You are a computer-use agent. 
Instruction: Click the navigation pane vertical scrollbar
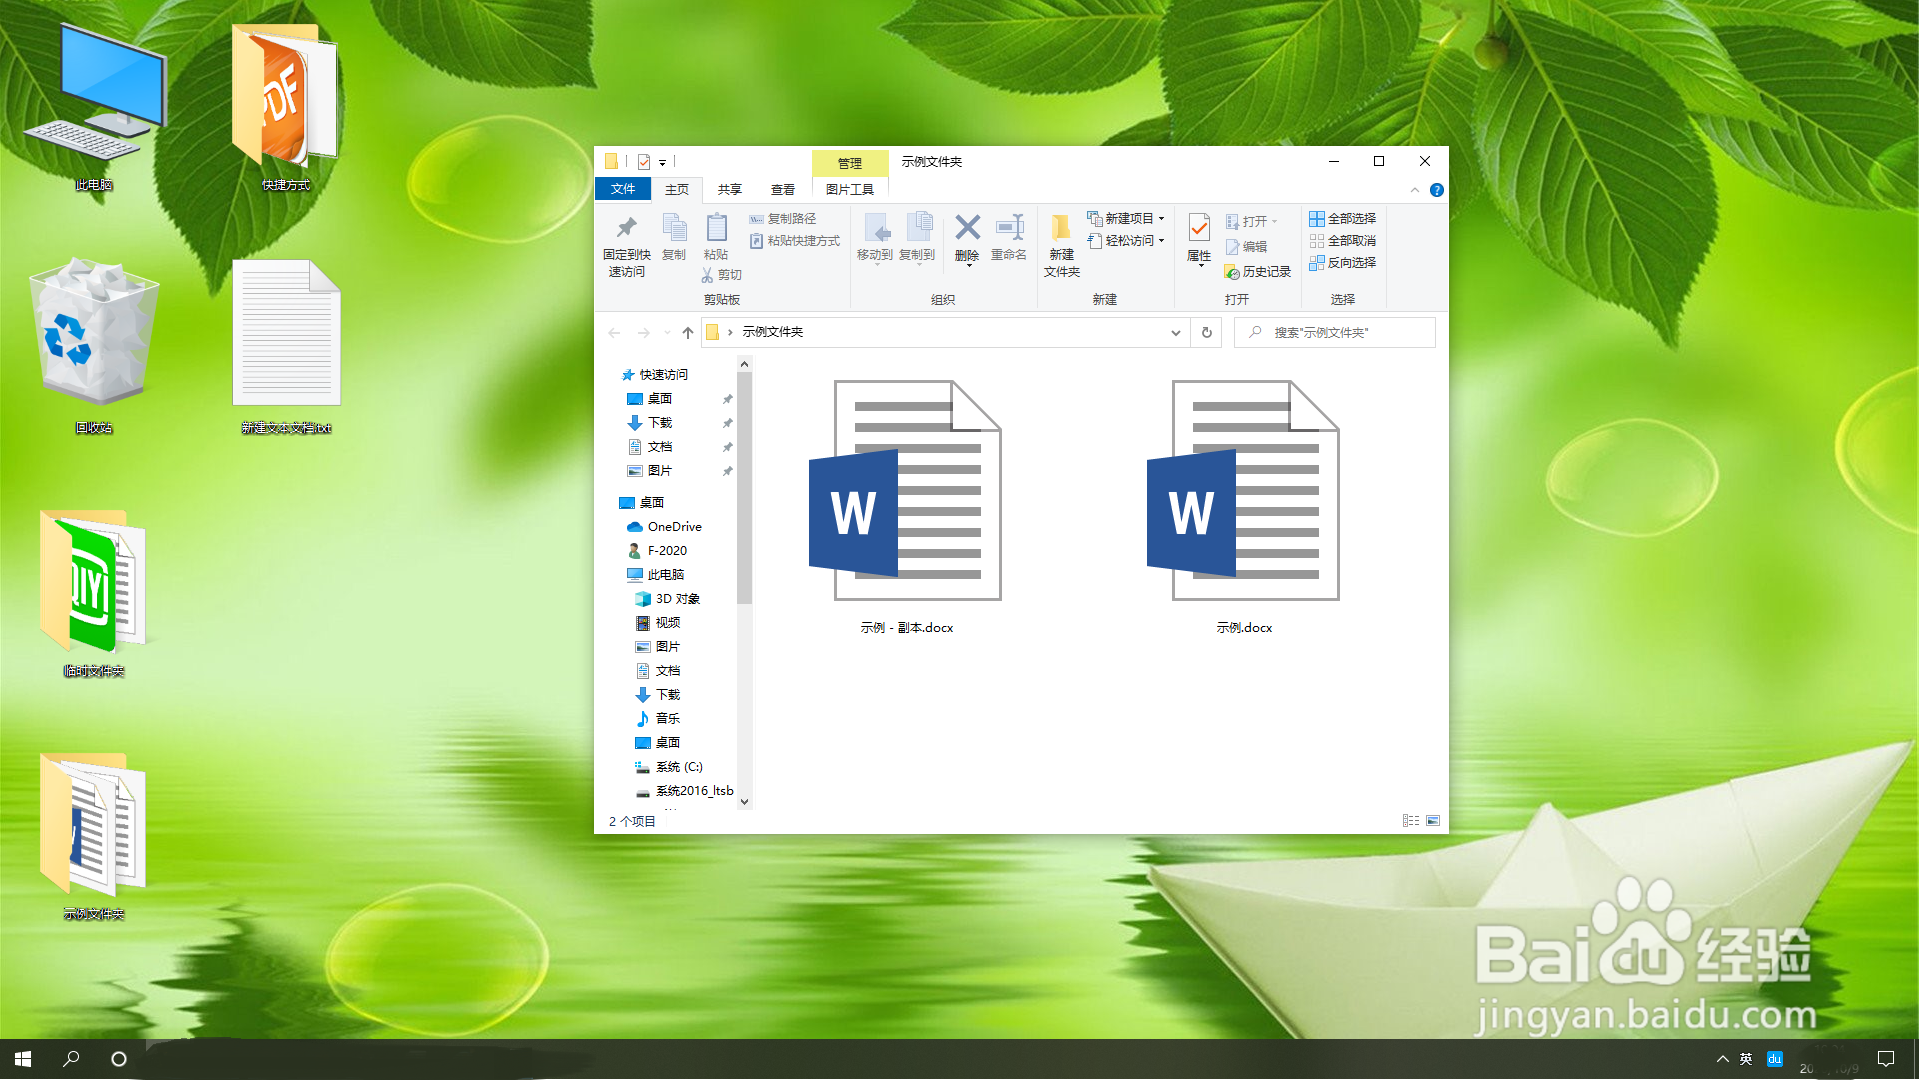(744, 490)
